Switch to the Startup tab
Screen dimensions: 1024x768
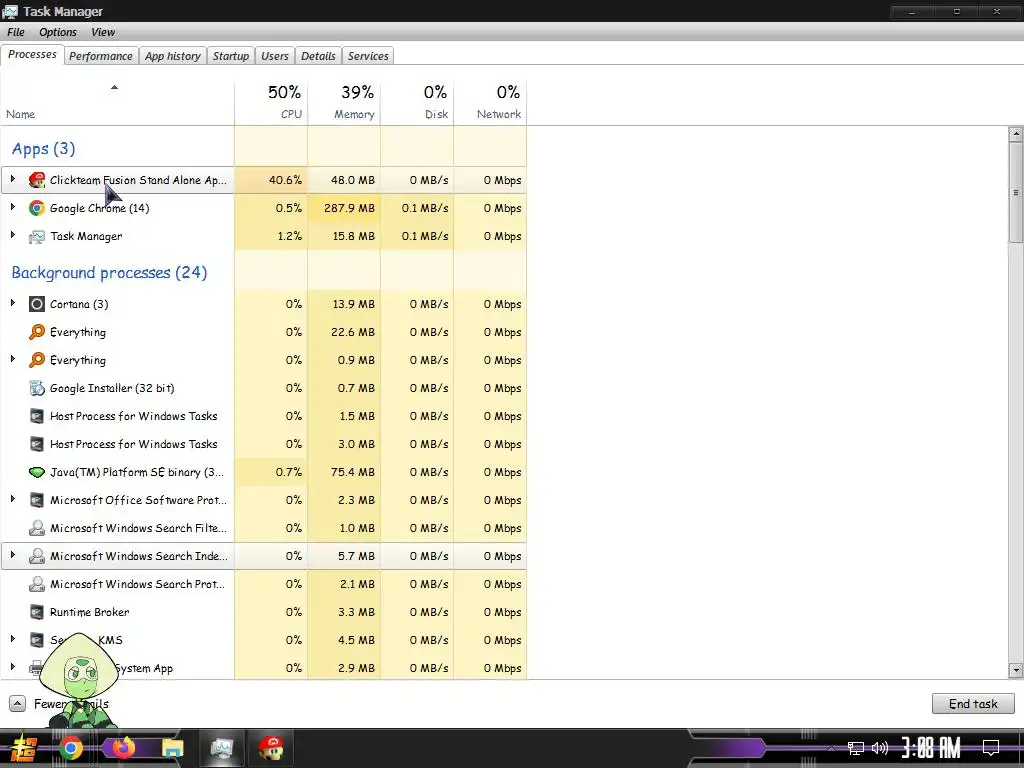click(x=231, y=56)
